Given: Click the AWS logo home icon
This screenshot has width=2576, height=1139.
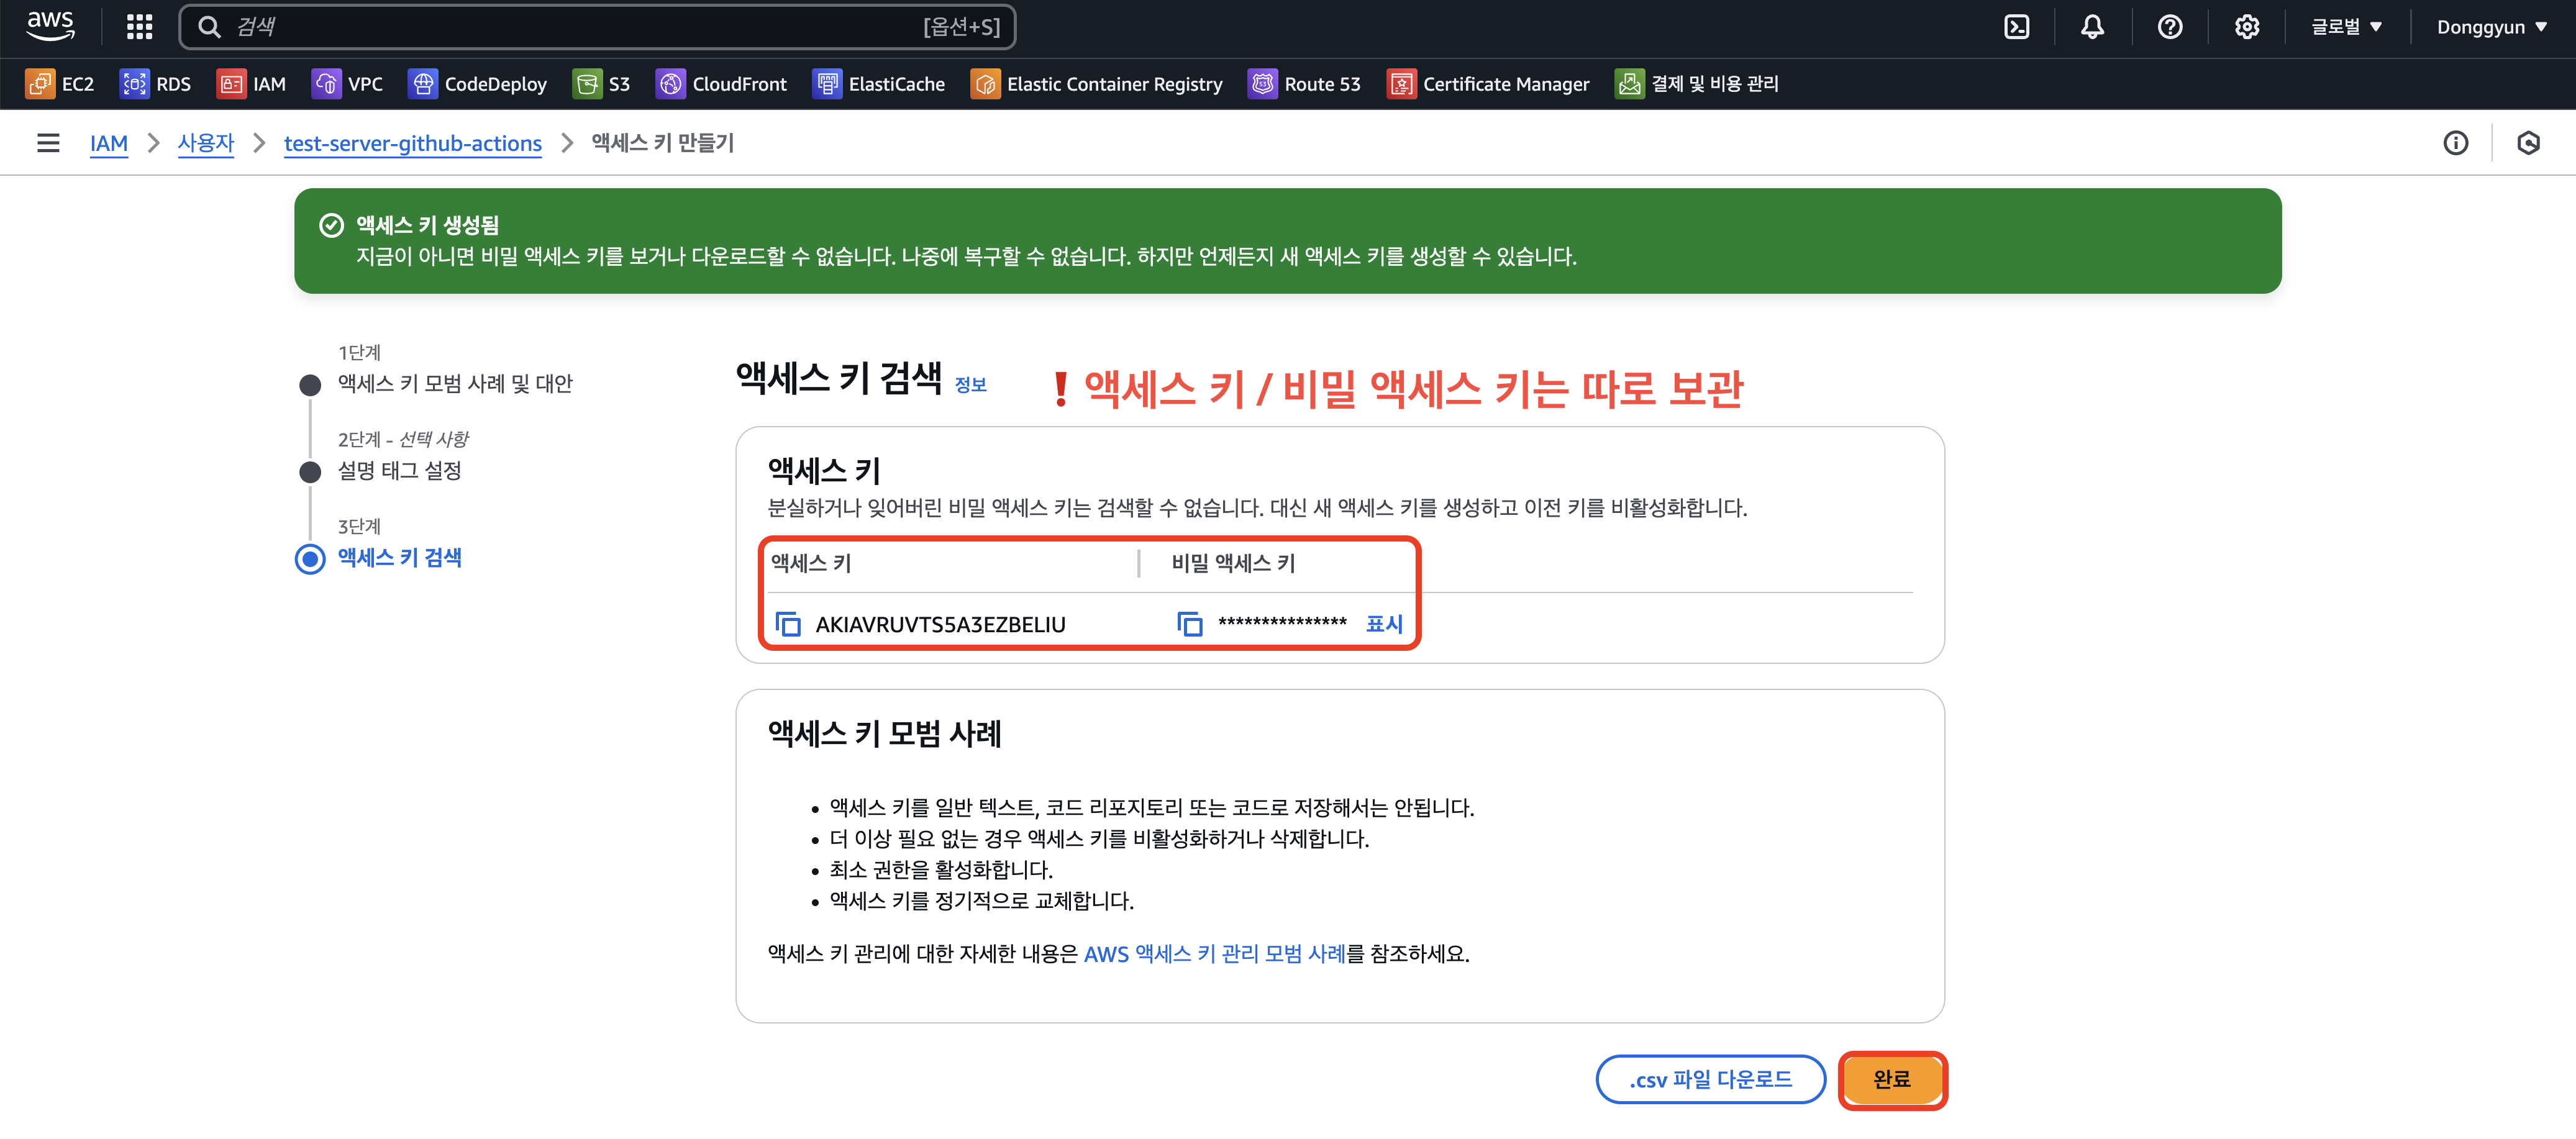Looking at the screenshot, I should (50, 26).
